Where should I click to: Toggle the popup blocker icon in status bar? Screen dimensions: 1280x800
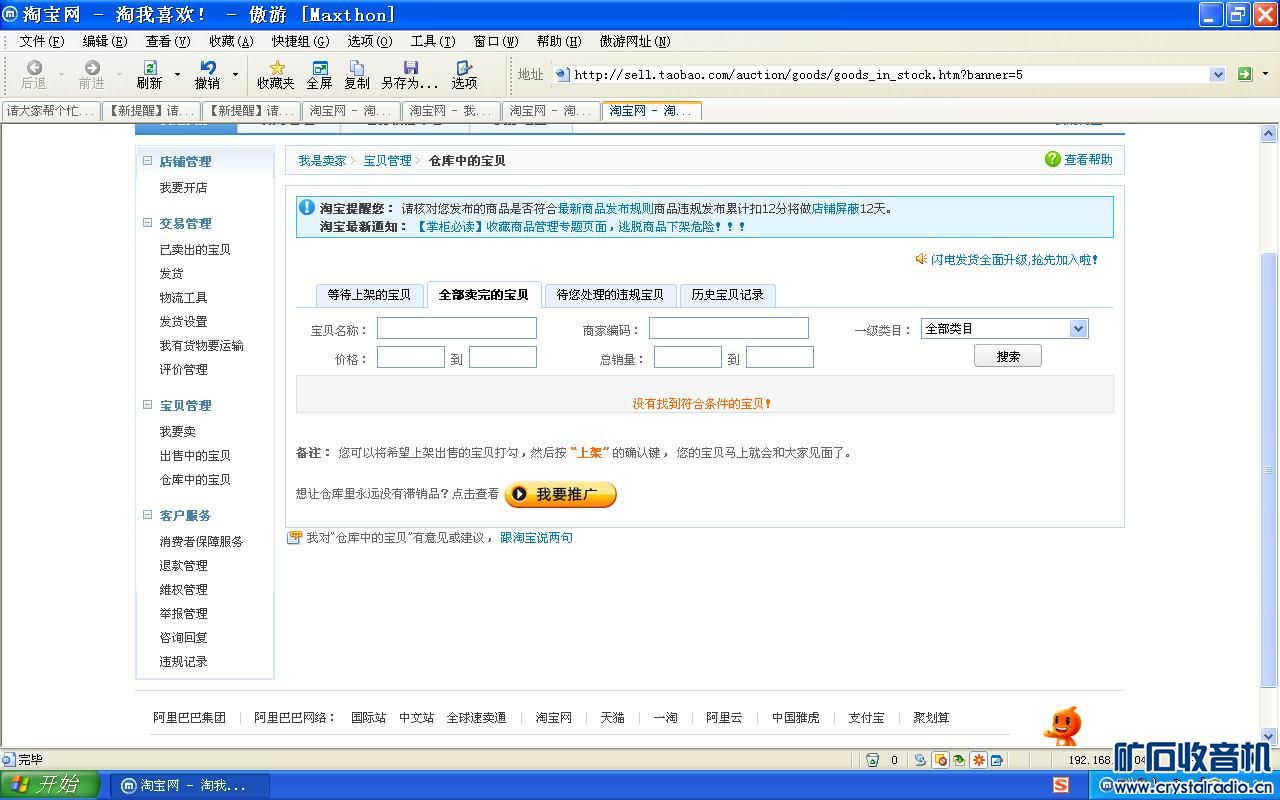940,760
